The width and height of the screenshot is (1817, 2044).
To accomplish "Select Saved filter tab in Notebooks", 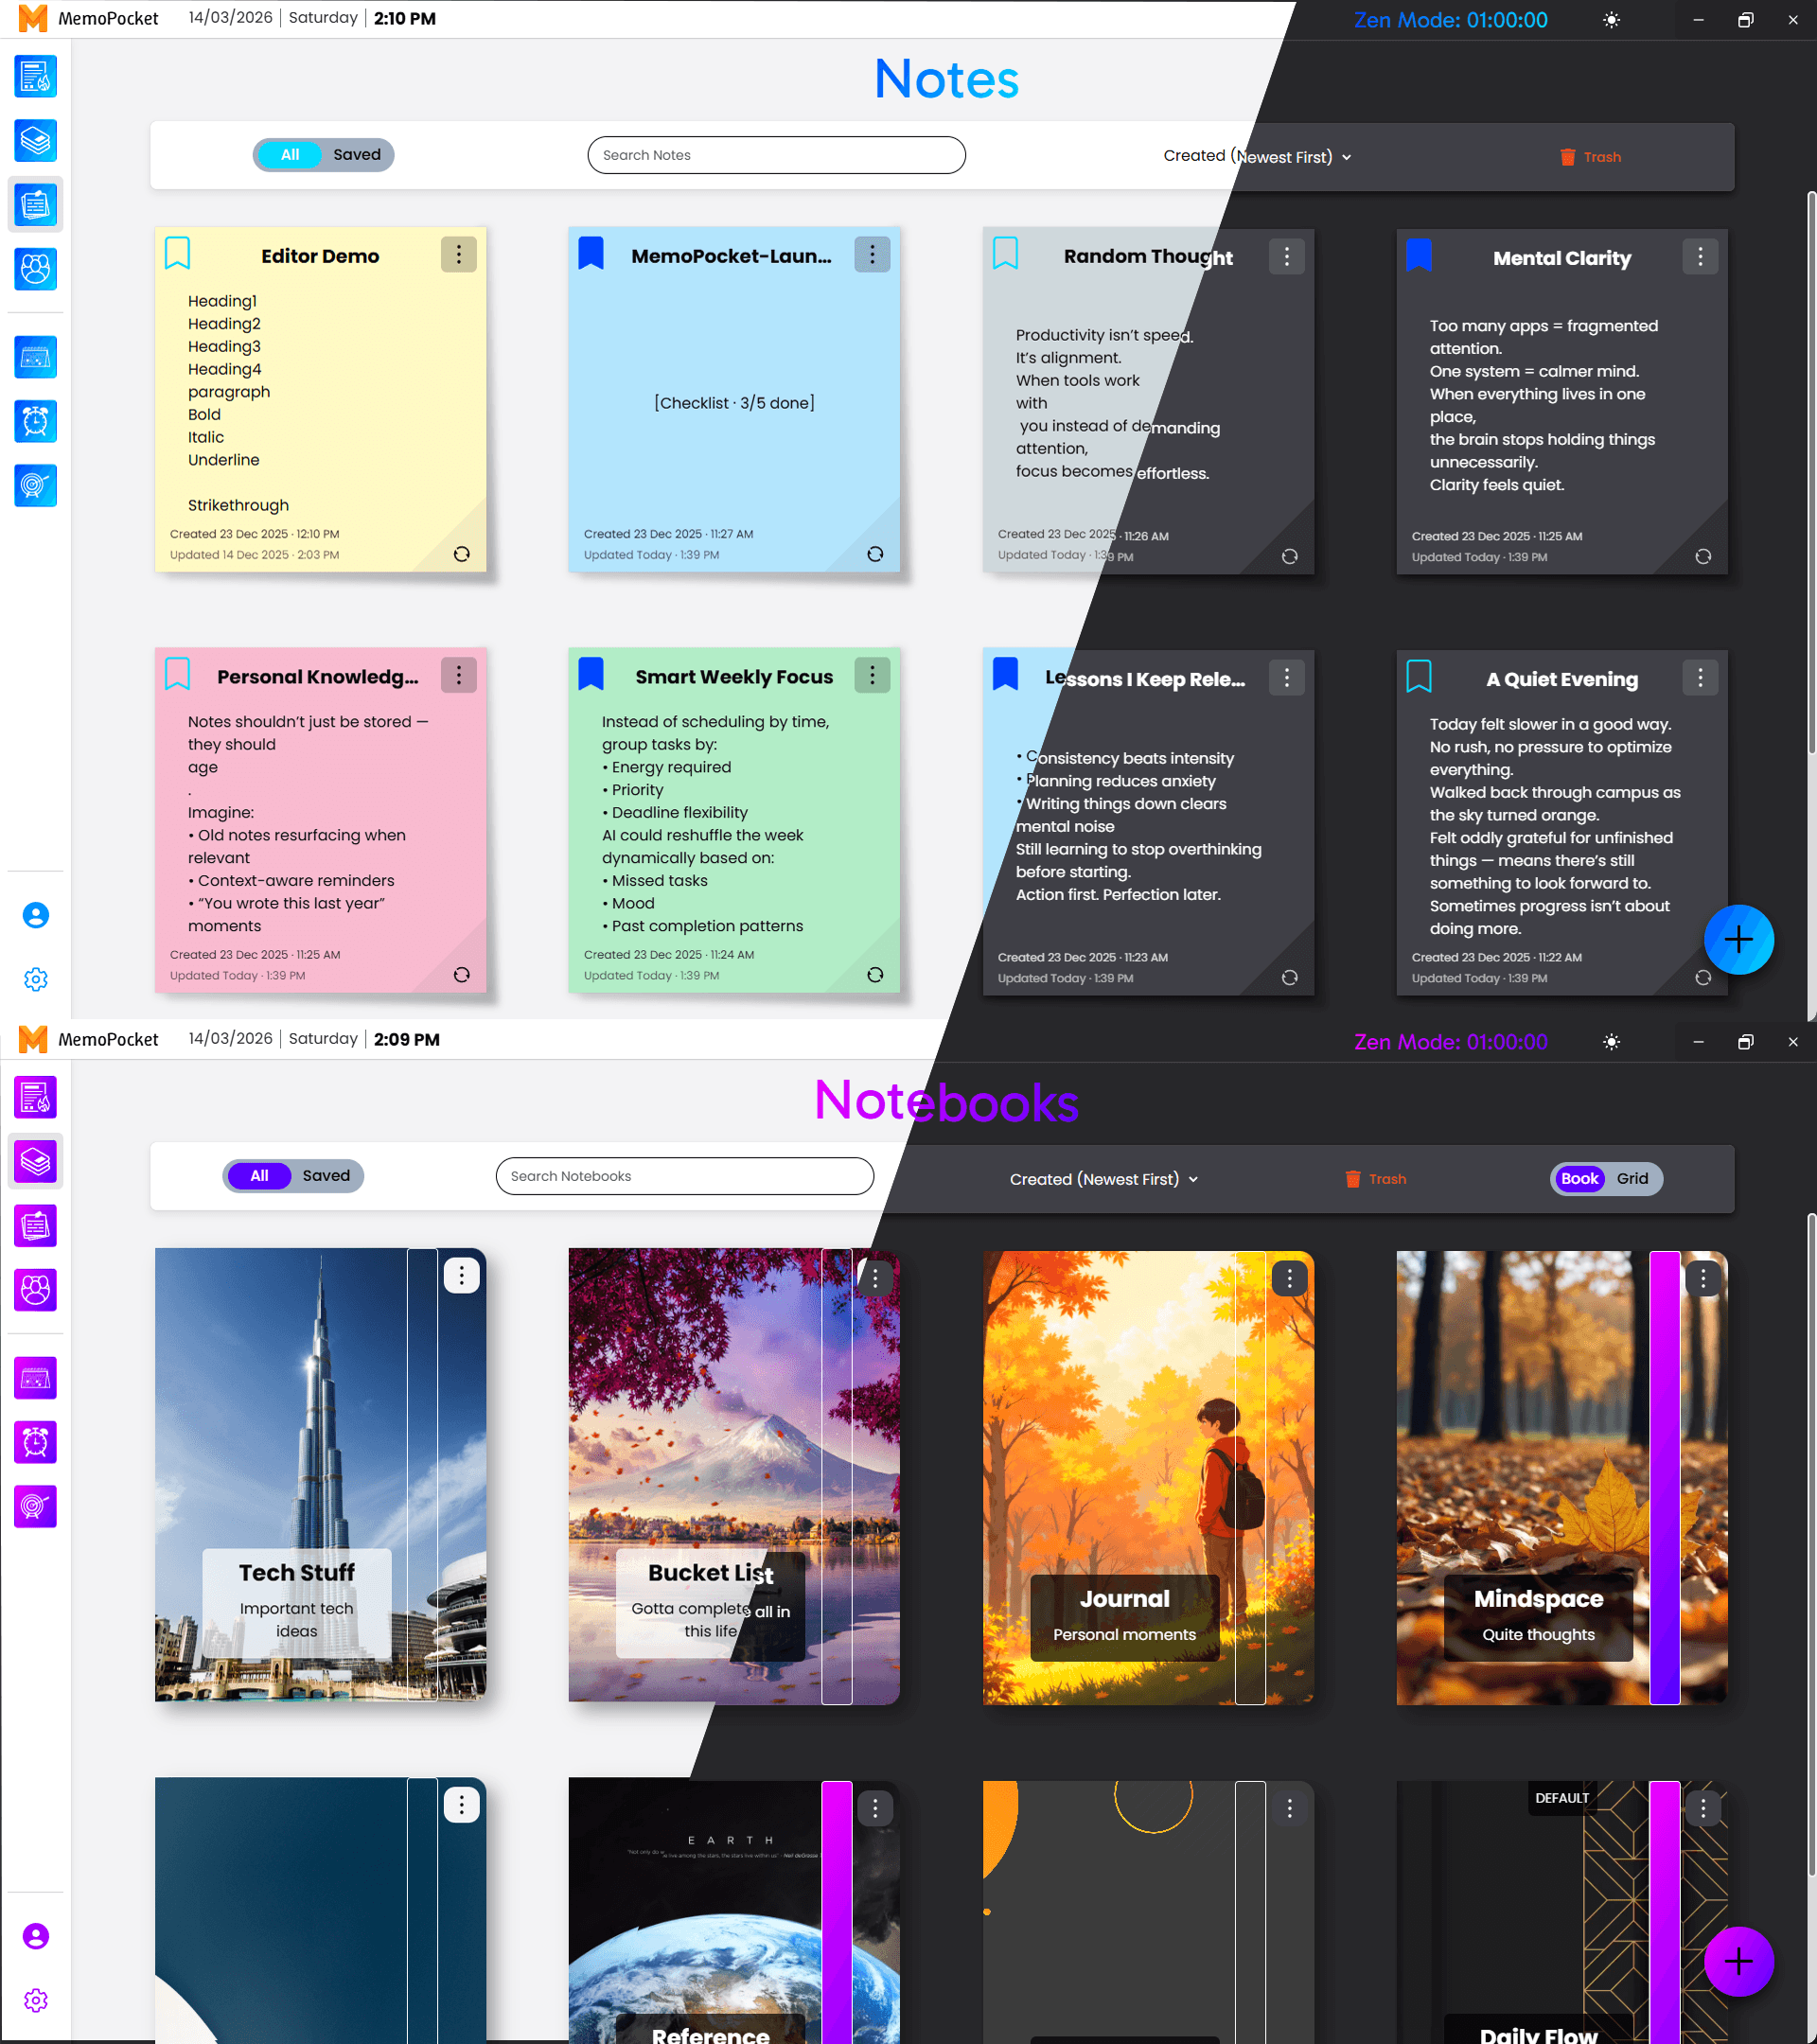I will [326, 1176].
